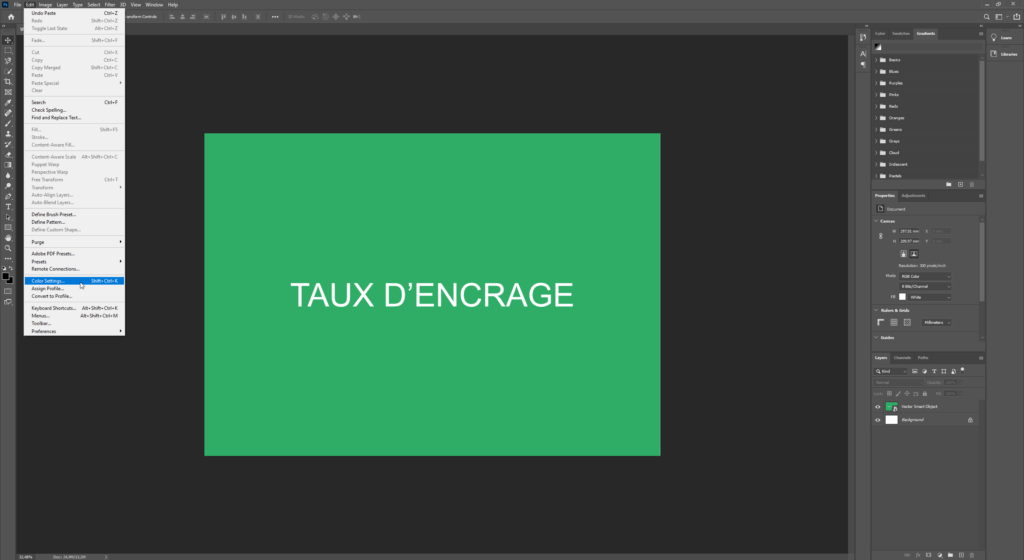This screenshot has height=560, width=1024.
Task: Expand the Purples gradient folder
Action: tap(876, 84)
